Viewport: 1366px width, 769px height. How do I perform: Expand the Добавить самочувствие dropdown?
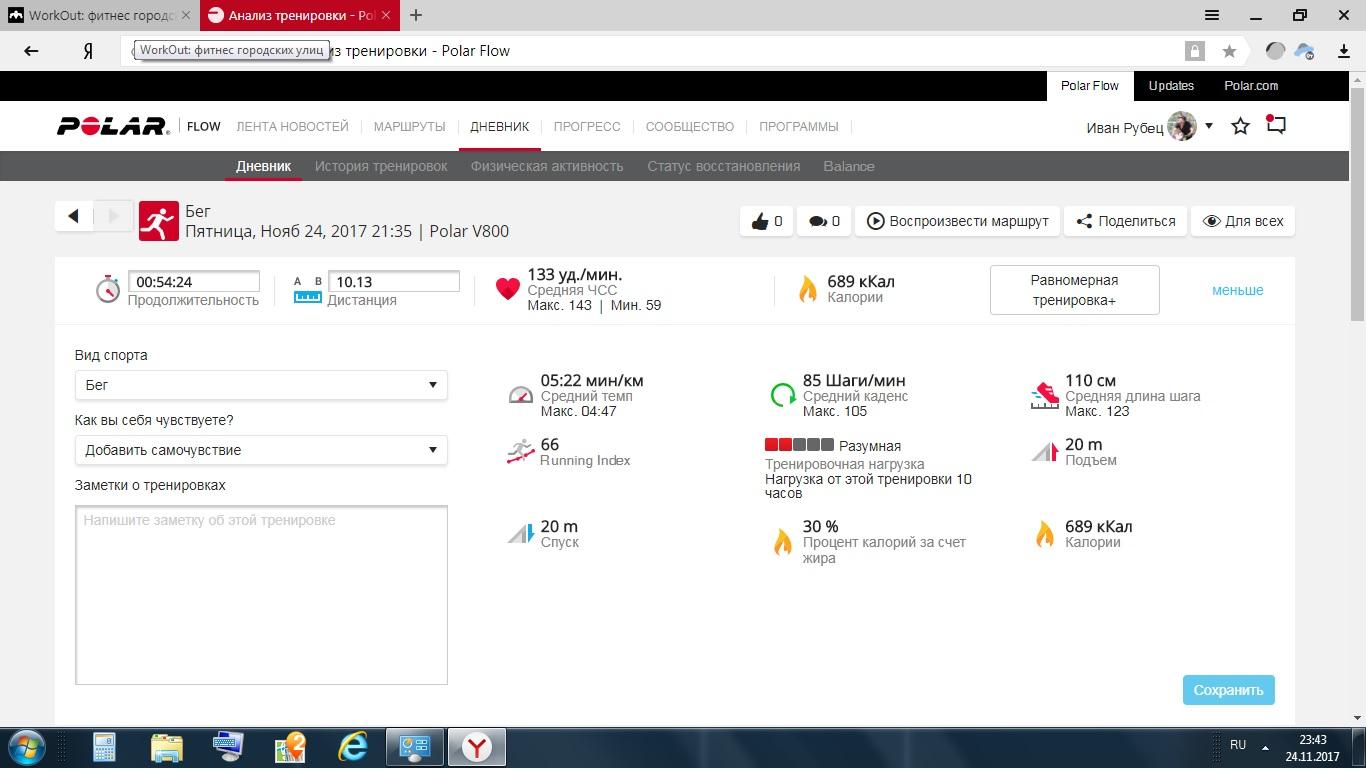[x=261, y=450]
